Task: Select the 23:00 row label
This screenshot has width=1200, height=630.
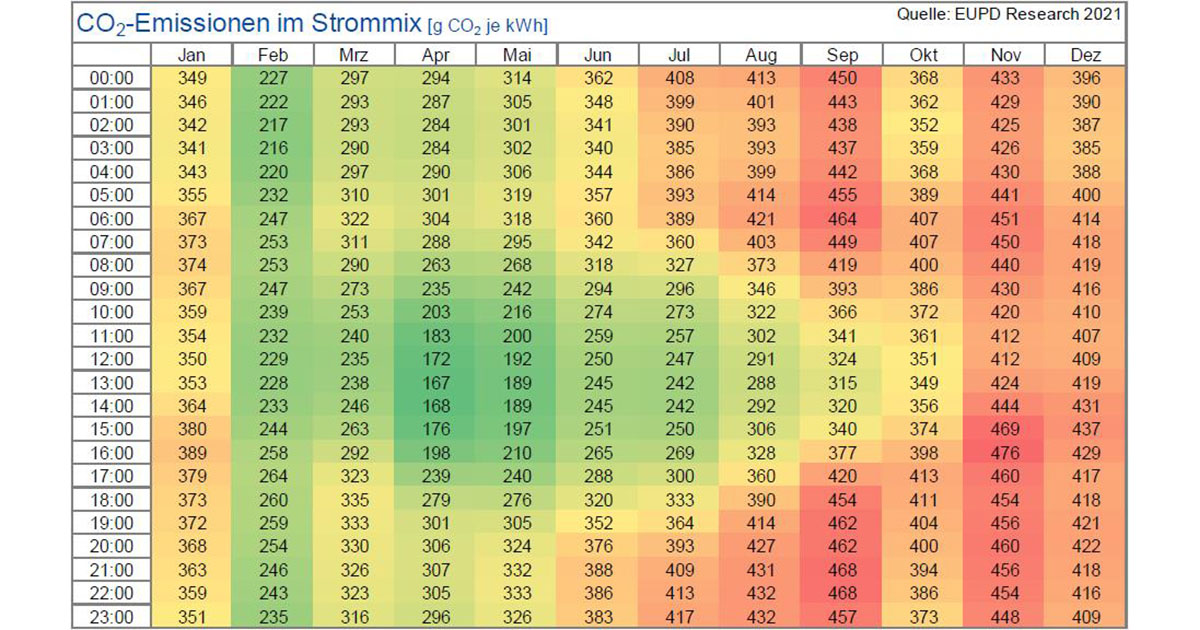Action: pyautogui.click(x=111, y=617)
